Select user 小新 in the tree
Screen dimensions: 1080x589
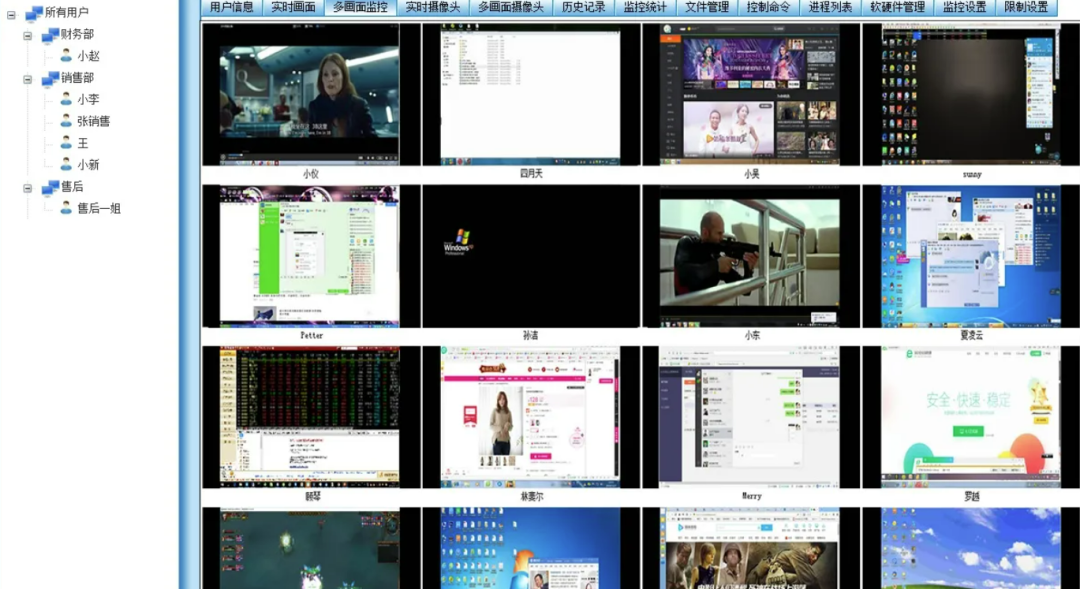pyautogui.click(x=88, y=165)
